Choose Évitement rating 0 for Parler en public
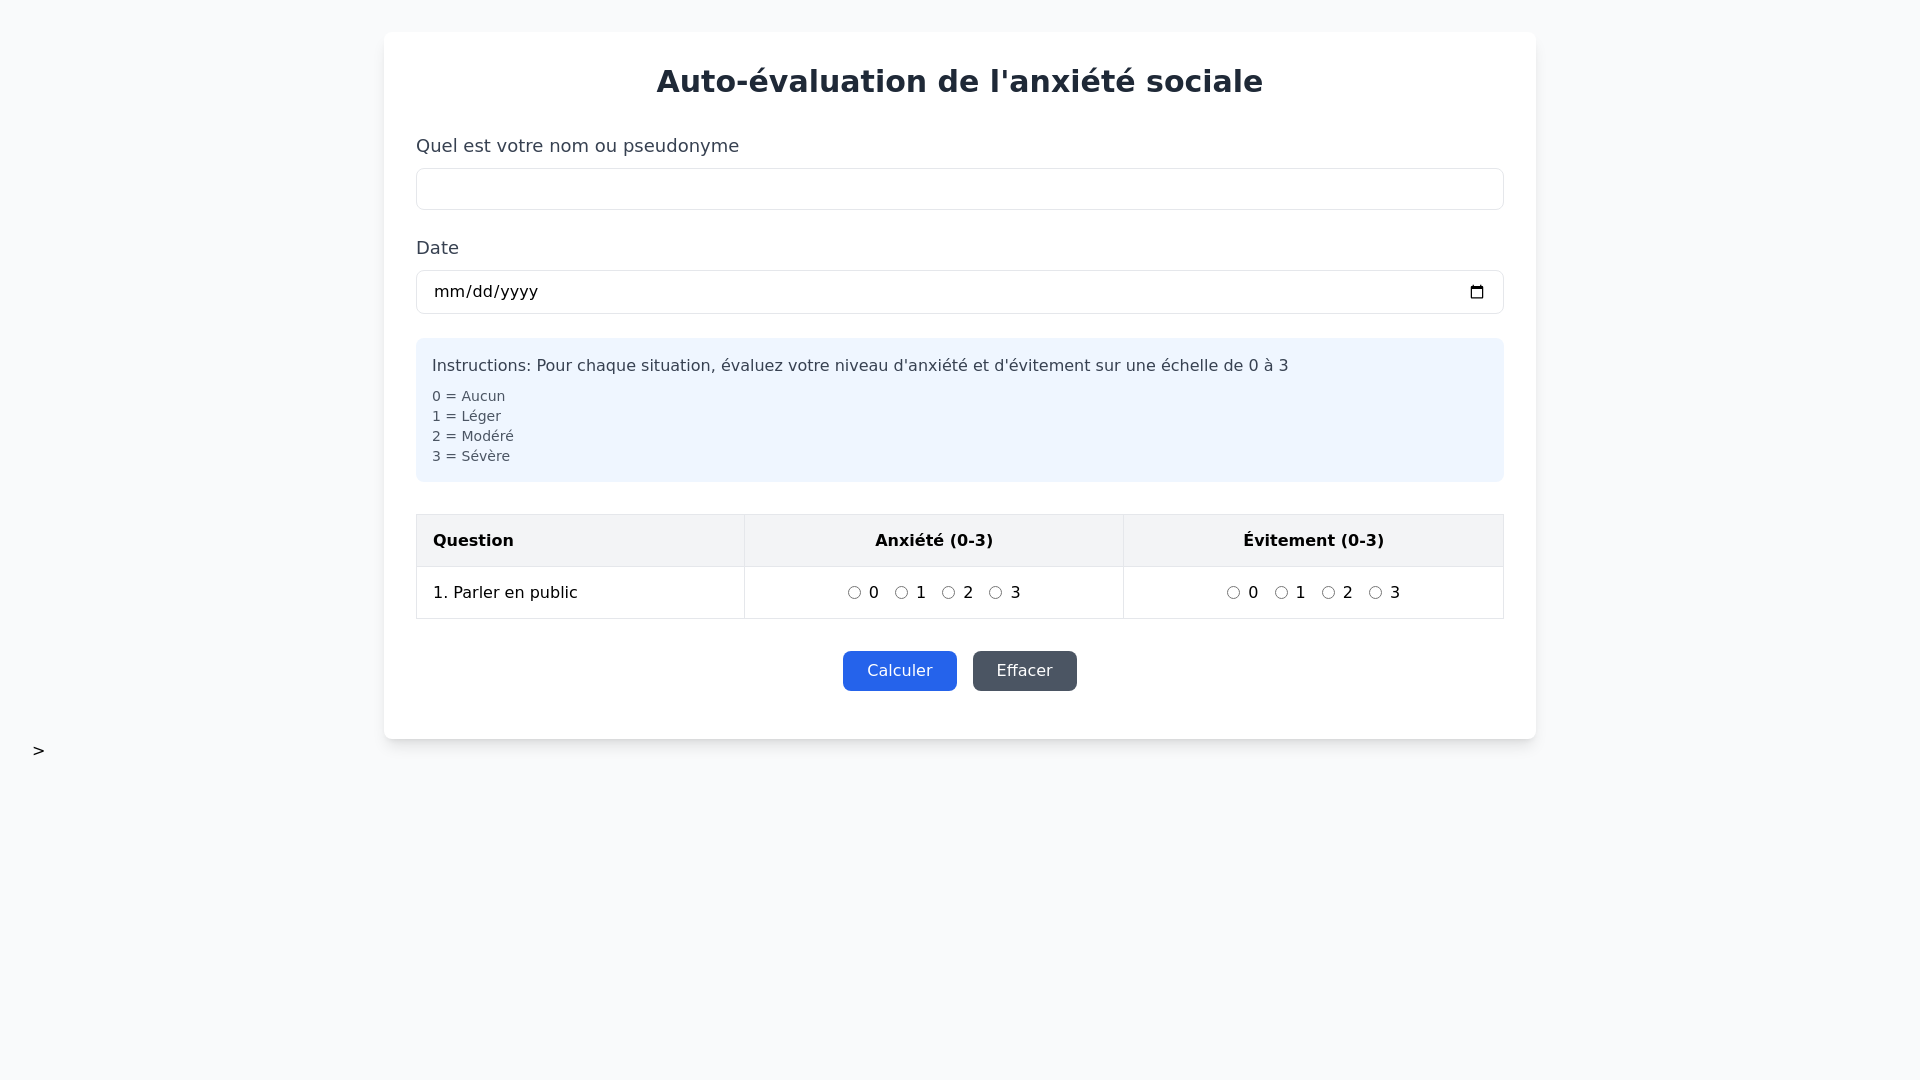The width and height of the screenshot is (1920, 1080). [x=1233, y=593]
